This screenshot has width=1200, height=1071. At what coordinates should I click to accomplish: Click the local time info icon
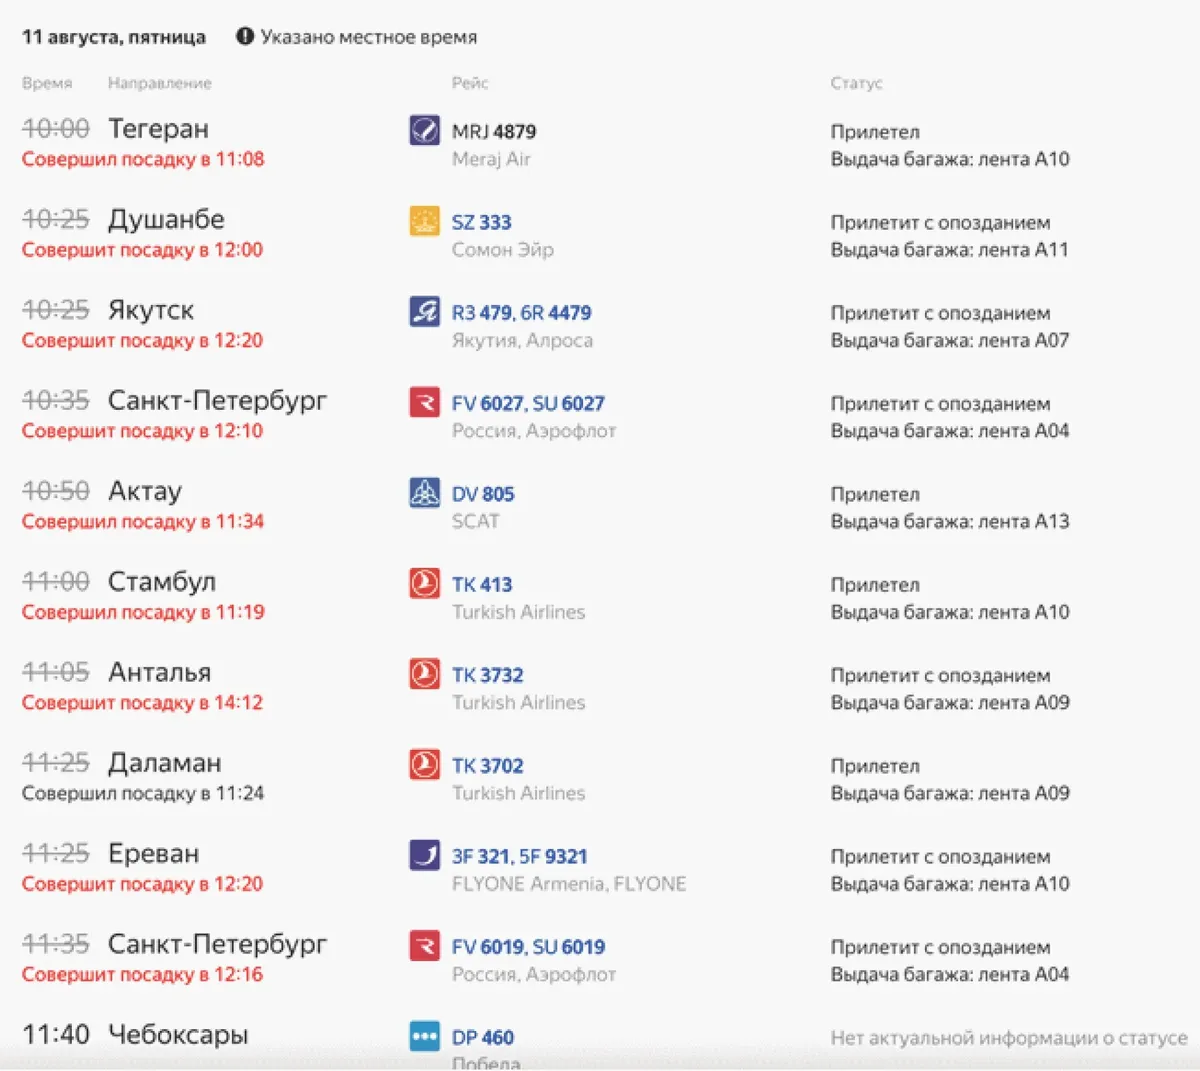click(245, 37)
